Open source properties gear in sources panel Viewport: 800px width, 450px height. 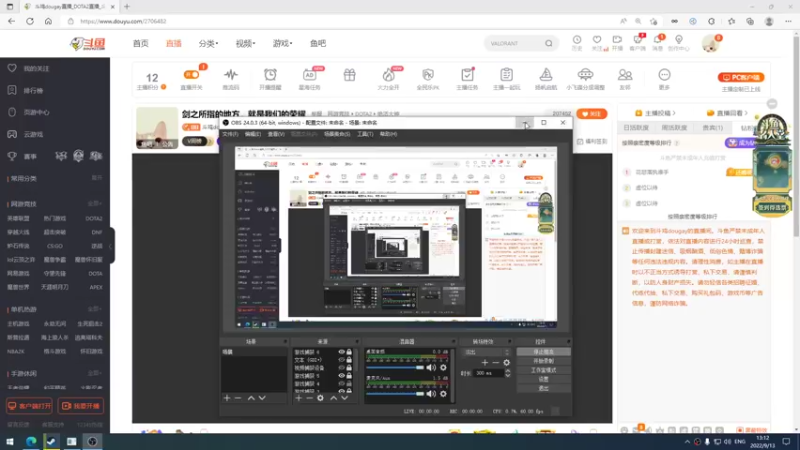click(320, 398)
